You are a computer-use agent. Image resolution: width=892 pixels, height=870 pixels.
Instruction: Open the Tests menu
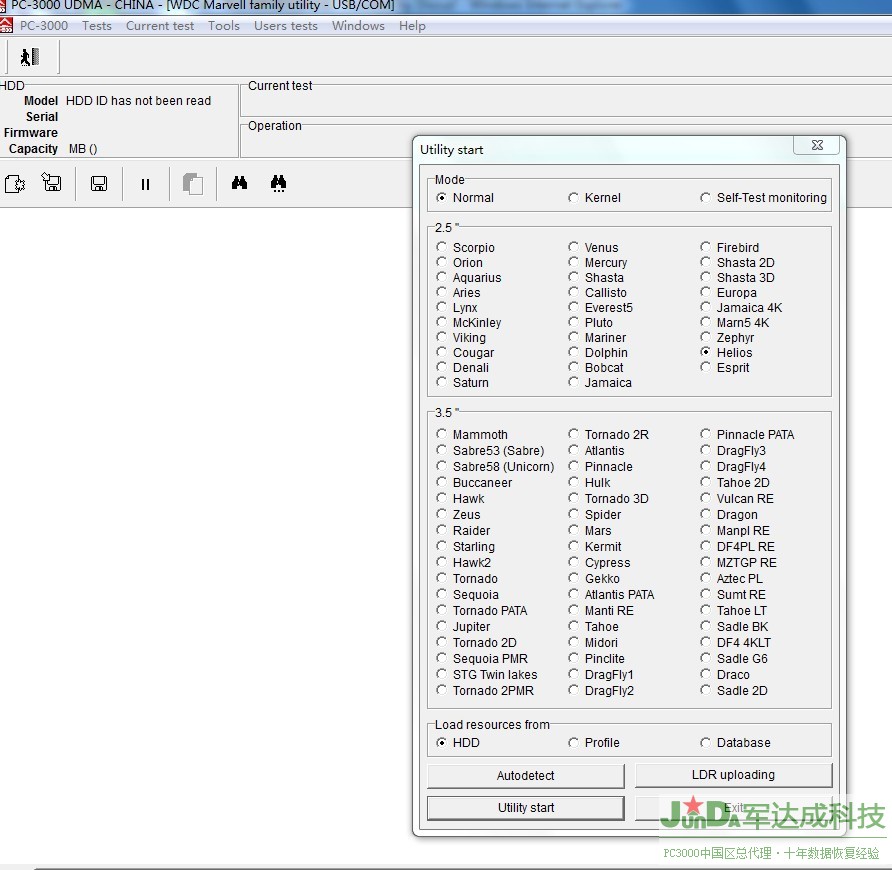point(97,26)
